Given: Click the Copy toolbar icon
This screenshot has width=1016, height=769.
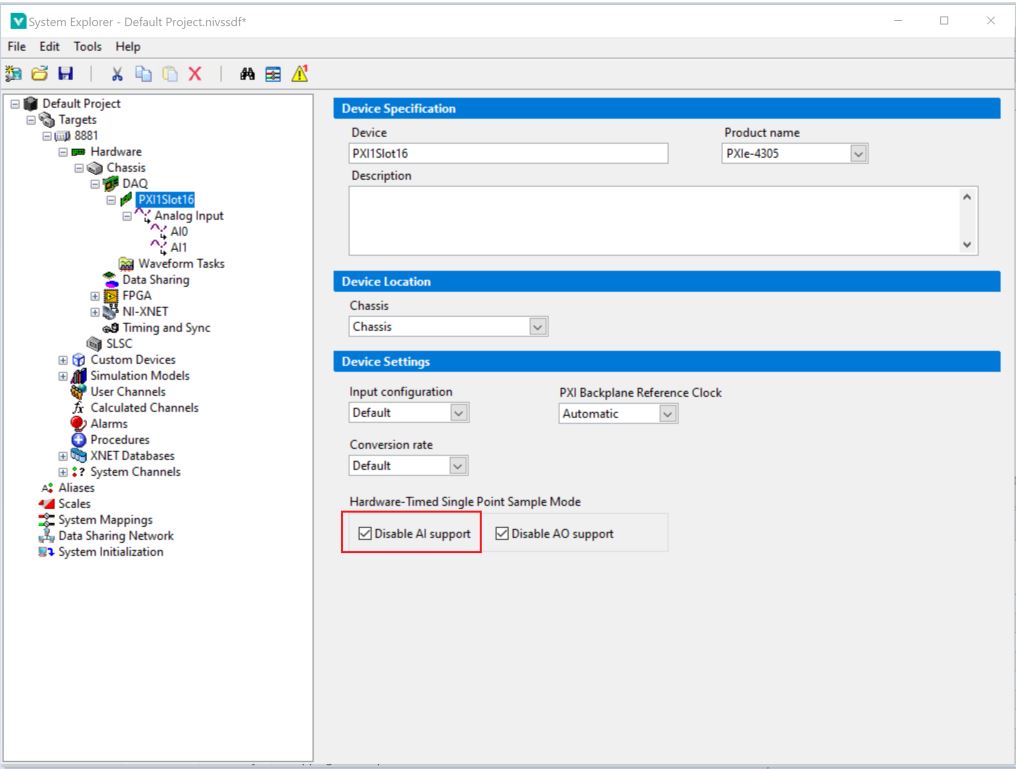Looking at the screenshot, I should (143, 74).
